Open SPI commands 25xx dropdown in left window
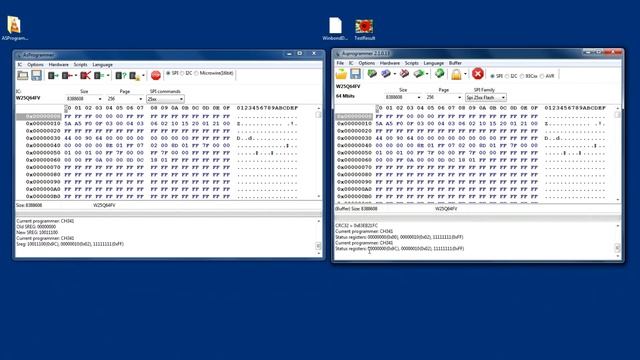Screen dimensions: 640x360 click(165, 99)
